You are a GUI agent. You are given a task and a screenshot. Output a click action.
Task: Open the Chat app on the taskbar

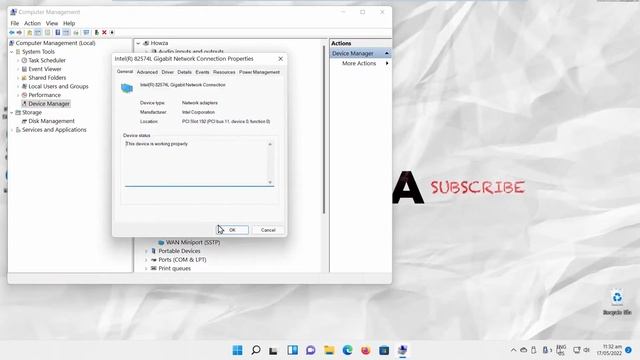tap(311, 350)
